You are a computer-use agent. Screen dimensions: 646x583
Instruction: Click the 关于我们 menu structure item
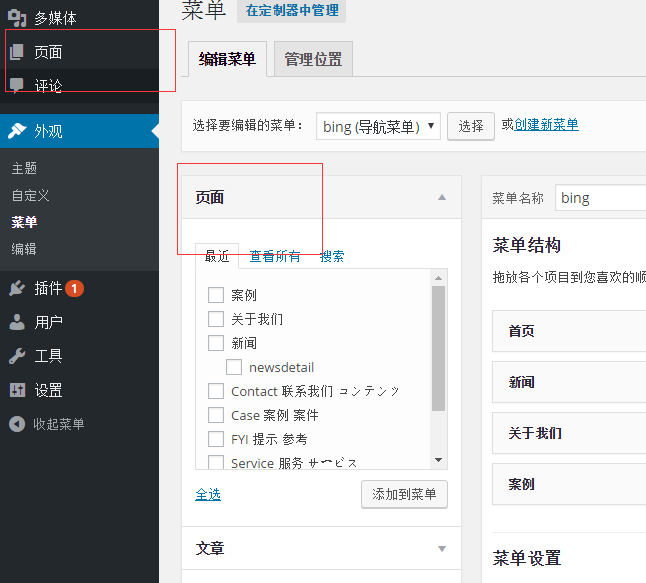tap(569, 433)
